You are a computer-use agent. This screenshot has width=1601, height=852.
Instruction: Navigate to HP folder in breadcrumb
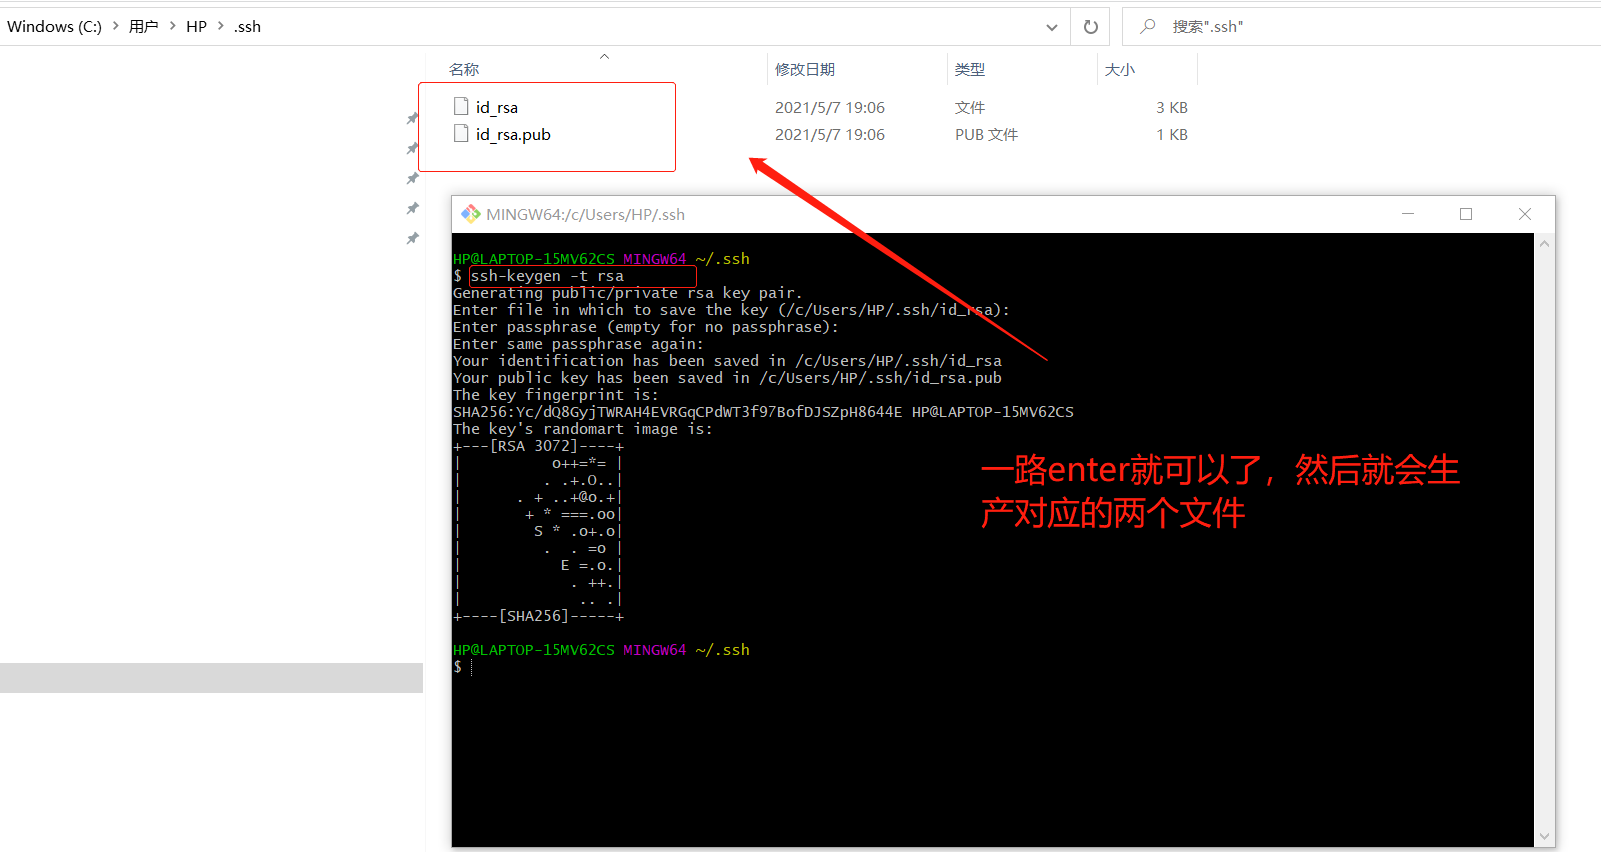point(196,26)
